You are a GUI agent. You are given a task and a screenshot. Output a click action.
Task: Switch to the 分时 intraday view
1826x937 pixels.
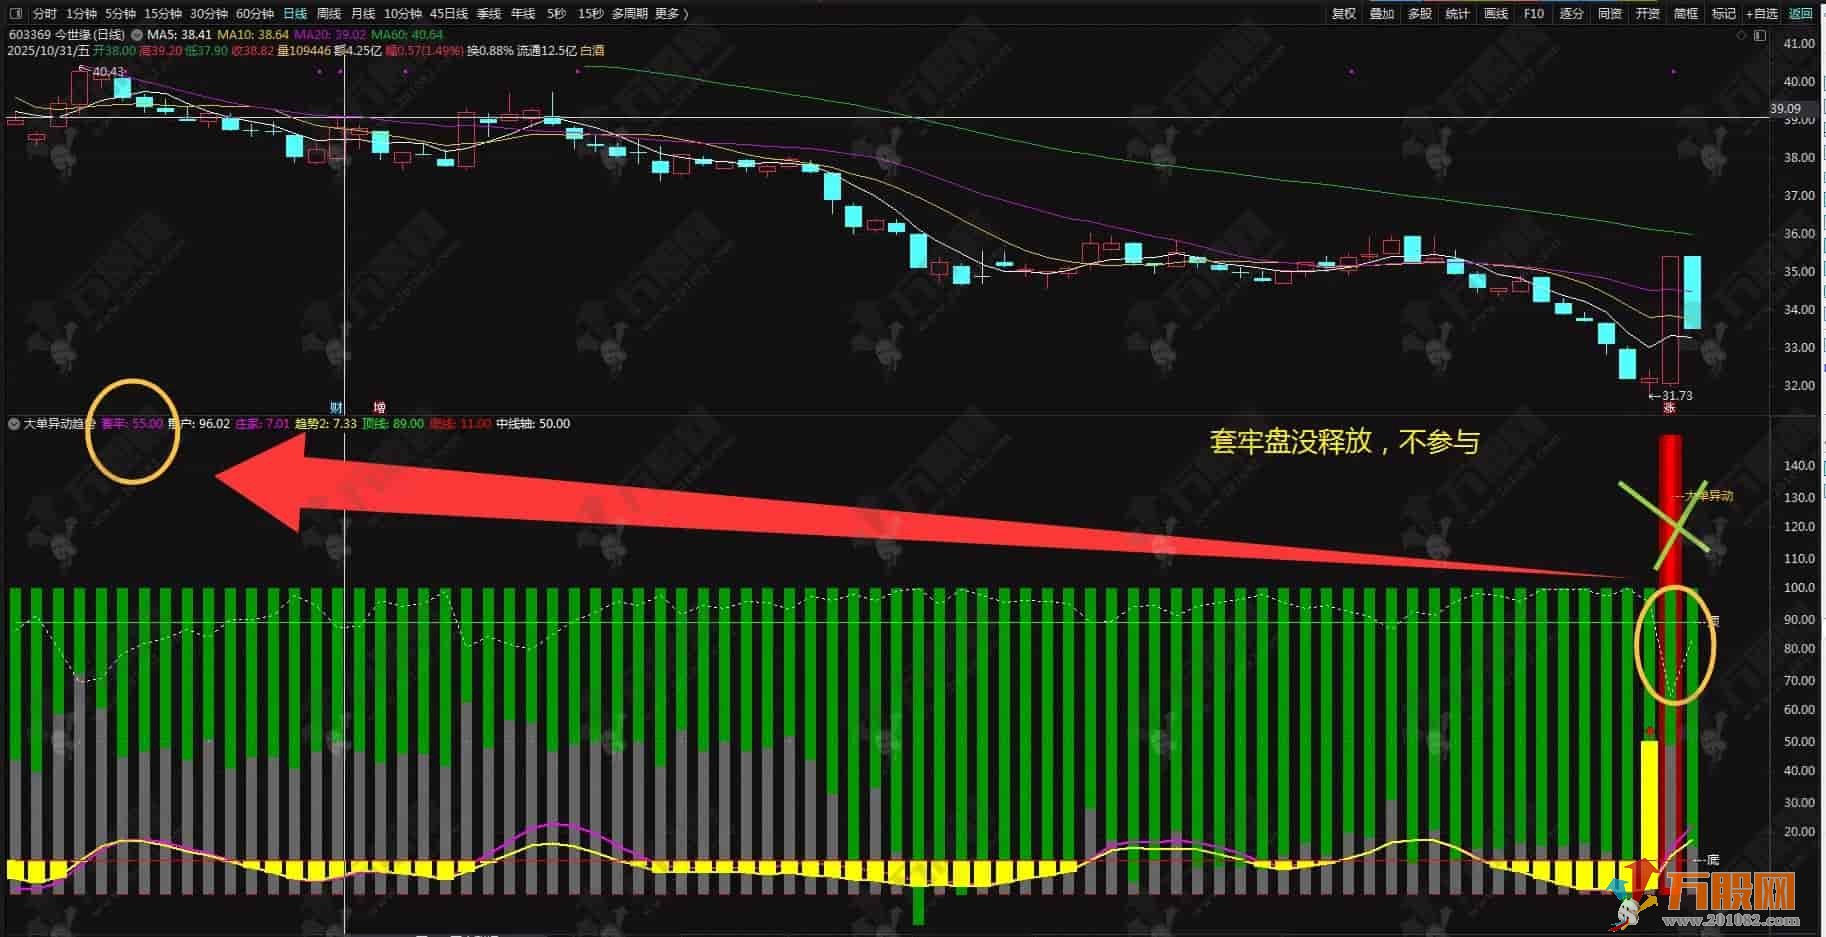[x=44, y=13]
